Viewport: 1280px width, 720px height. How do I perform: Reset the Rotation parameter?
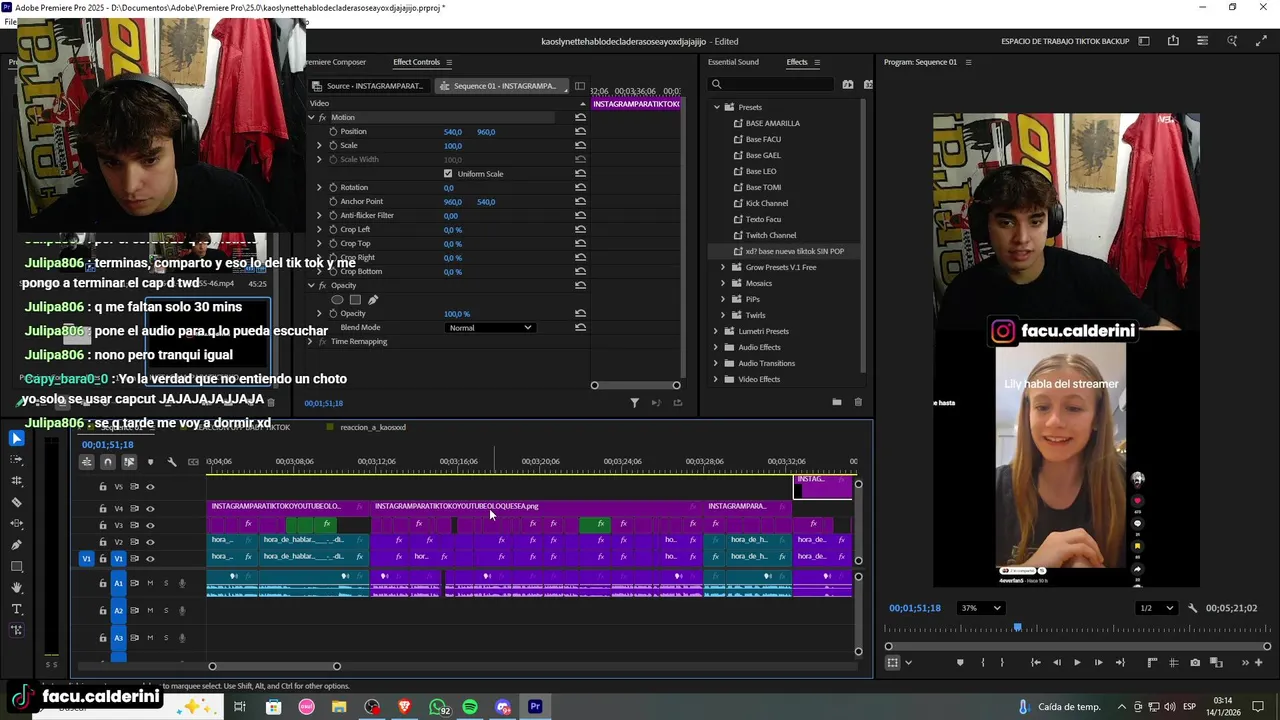click(x=580, y=188)
